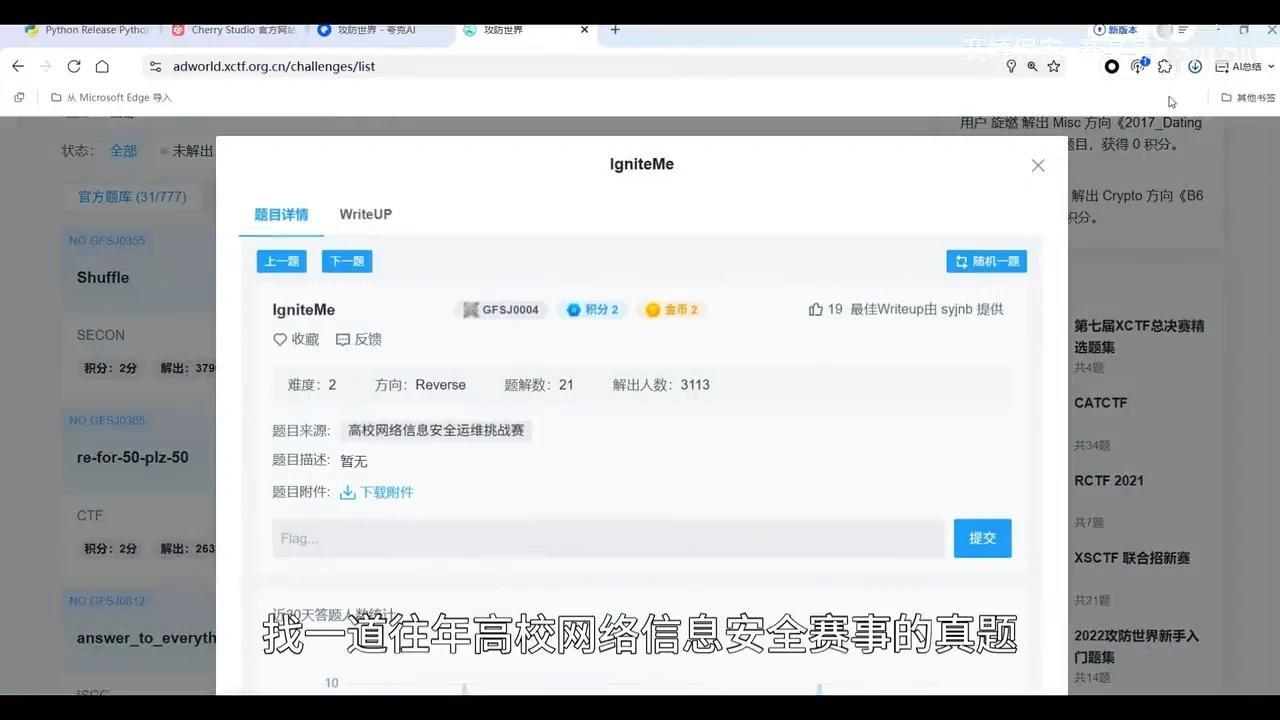Open the browser home page icon

pos(102,66)
